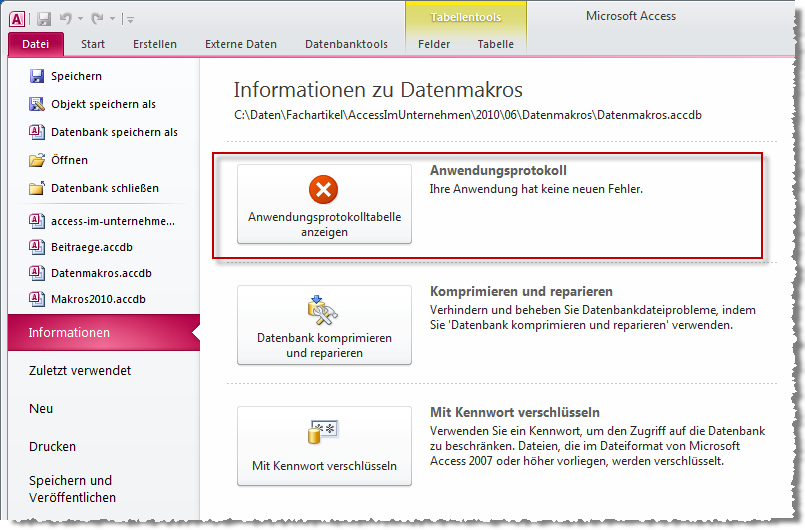Screen dimensions: 805x530
Task: Open the Datenbanktools ribbon tab
Action: (x=346, y=44)
